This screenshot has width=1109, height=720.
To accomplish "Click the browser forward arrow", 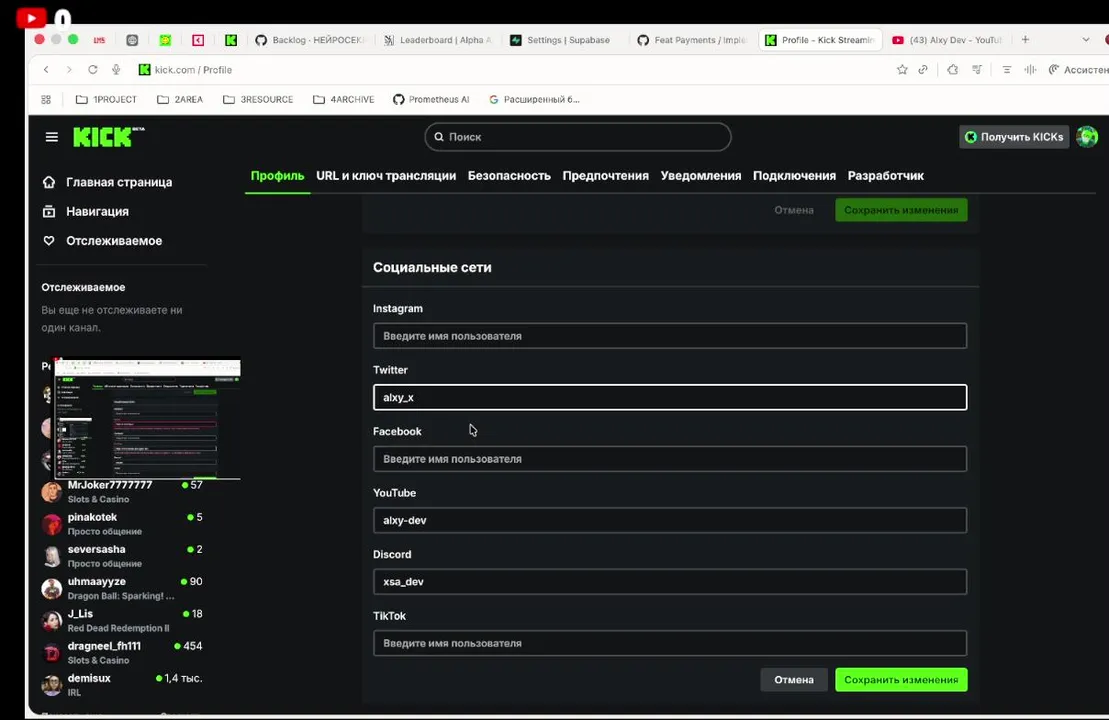I will (x=69, y=69).
